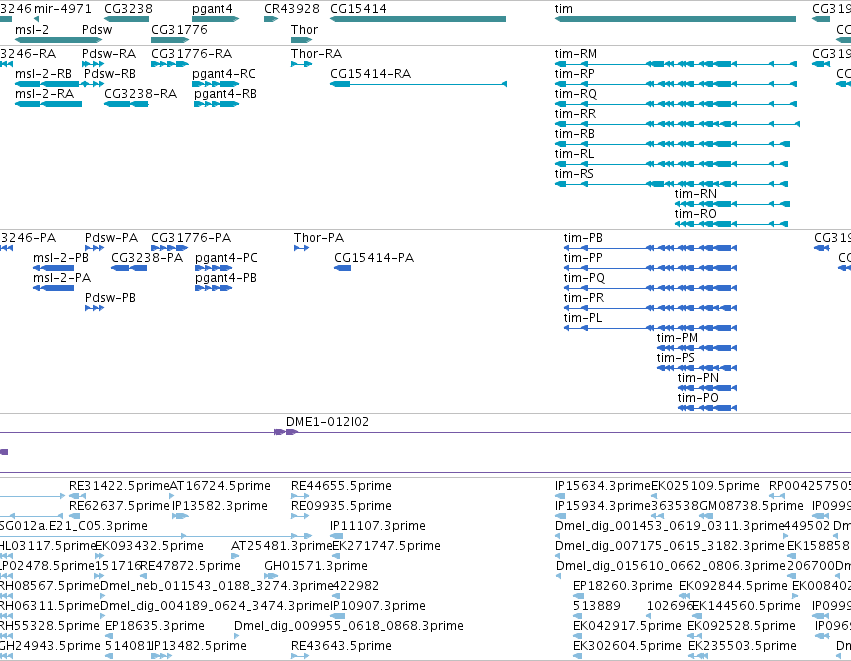Click msl-2-PA protein
851x661 pixels.
point(54,288)
